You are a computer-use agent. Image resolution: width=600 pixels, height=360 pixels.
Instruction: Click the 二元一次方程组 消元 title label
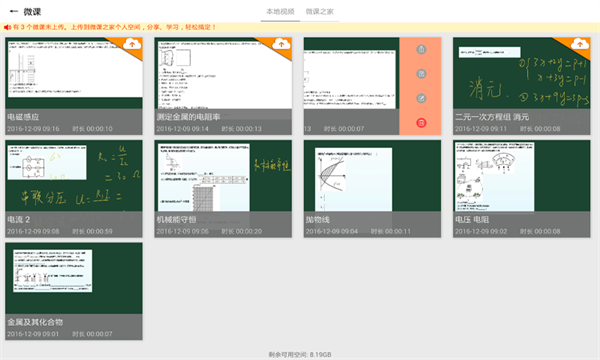492,117
